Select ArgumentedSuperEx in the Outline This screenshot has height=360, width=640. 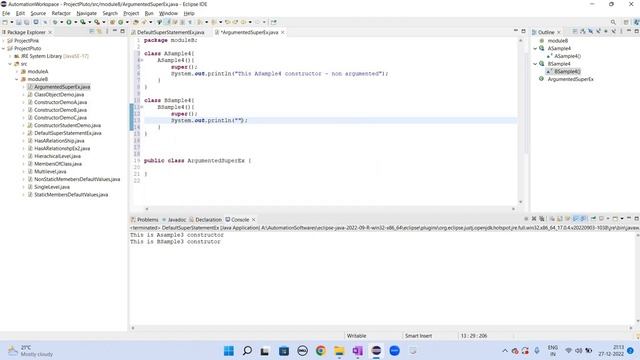(x=570, y=79)
